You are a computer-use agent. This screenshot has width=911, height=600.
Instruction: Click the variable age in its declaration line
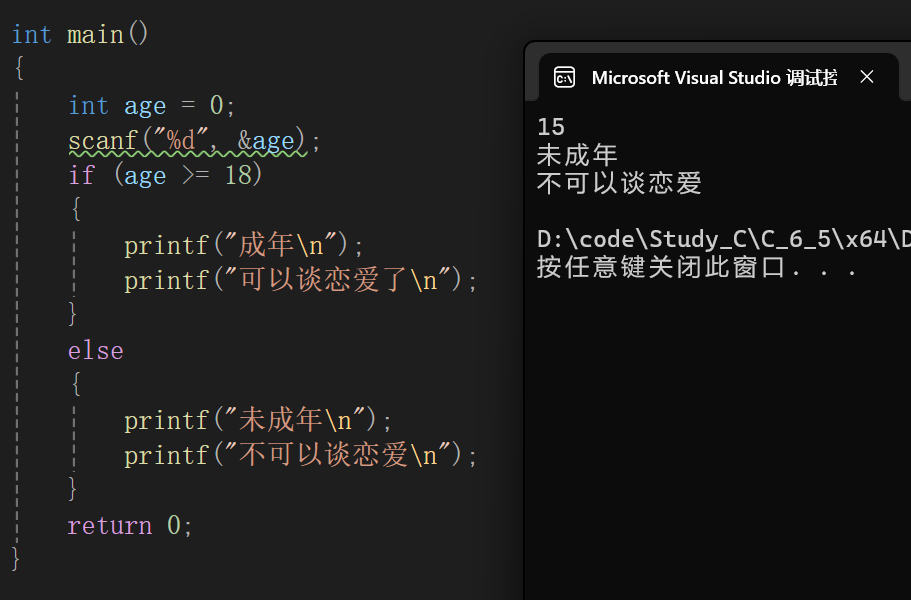tap(145, 105)
